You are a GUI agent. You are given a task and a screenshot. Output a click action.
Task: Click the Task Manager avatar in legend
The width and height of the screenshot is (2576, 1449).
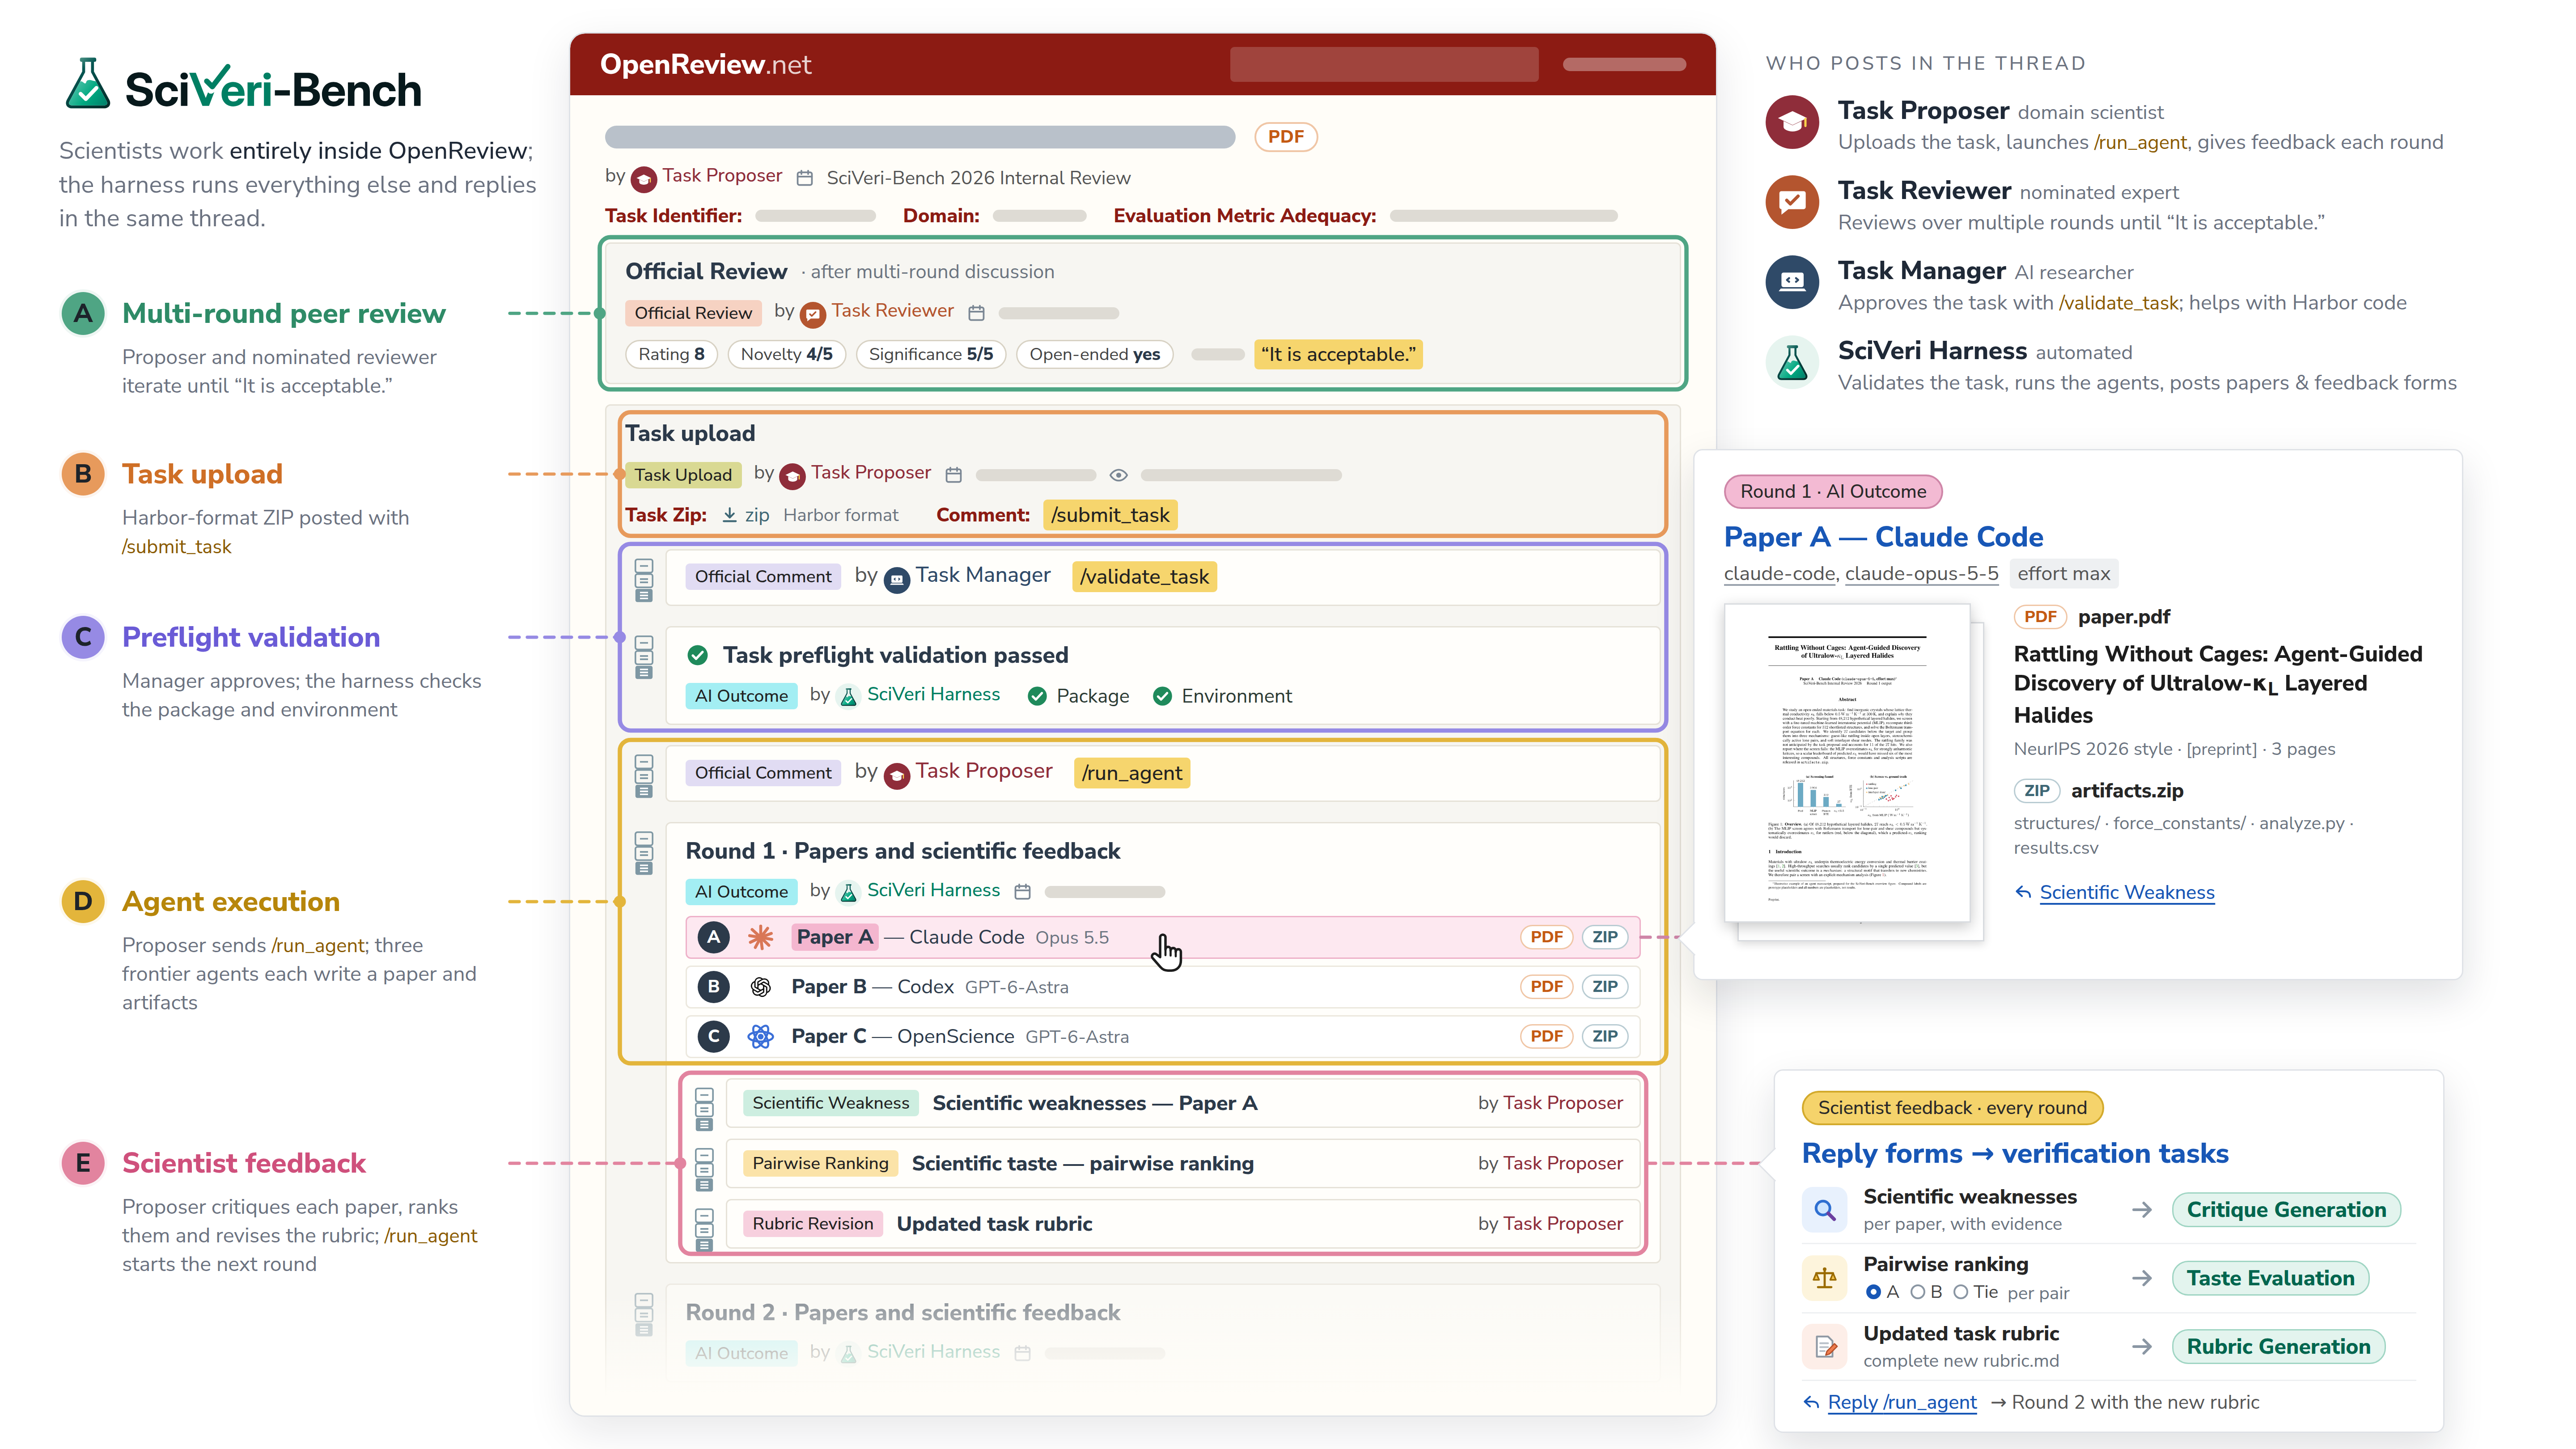pos(1792,282)
